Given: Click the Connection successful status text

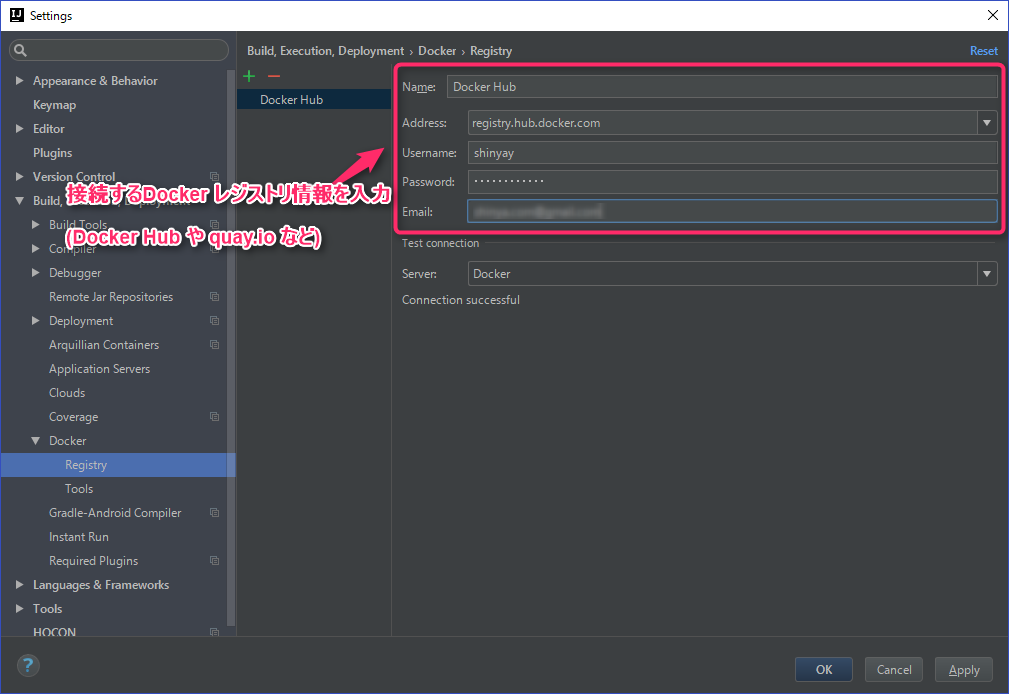Looking at the screenshot, I should coord(461,300).
